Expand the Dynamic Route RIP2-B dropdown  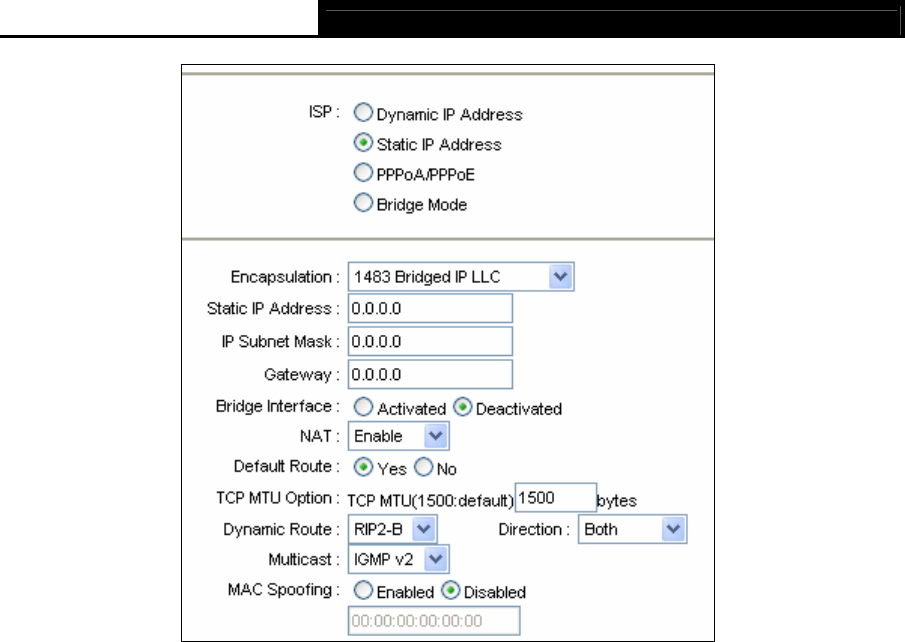click(392, 529)
